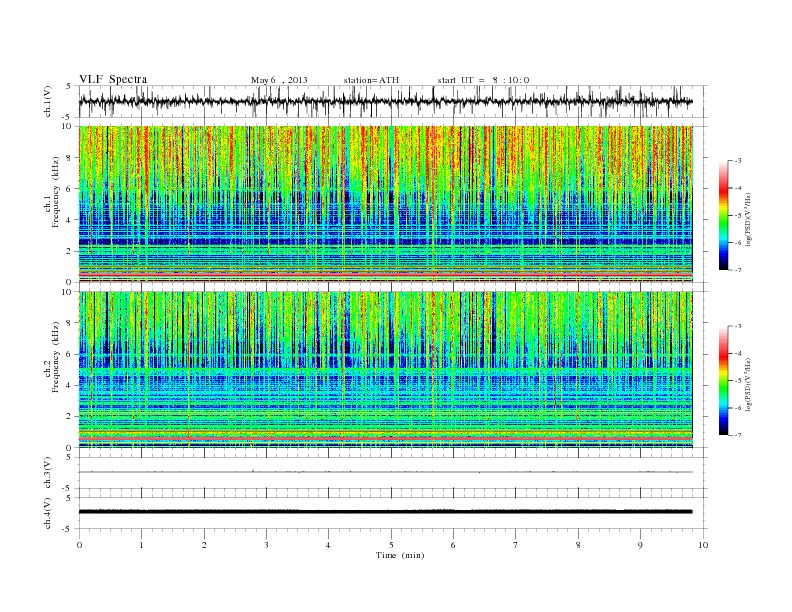Screen dimensions: 792x612
Task: Click the log(PSD) label beside ch.1 colorbar
Action: point(748,219)
